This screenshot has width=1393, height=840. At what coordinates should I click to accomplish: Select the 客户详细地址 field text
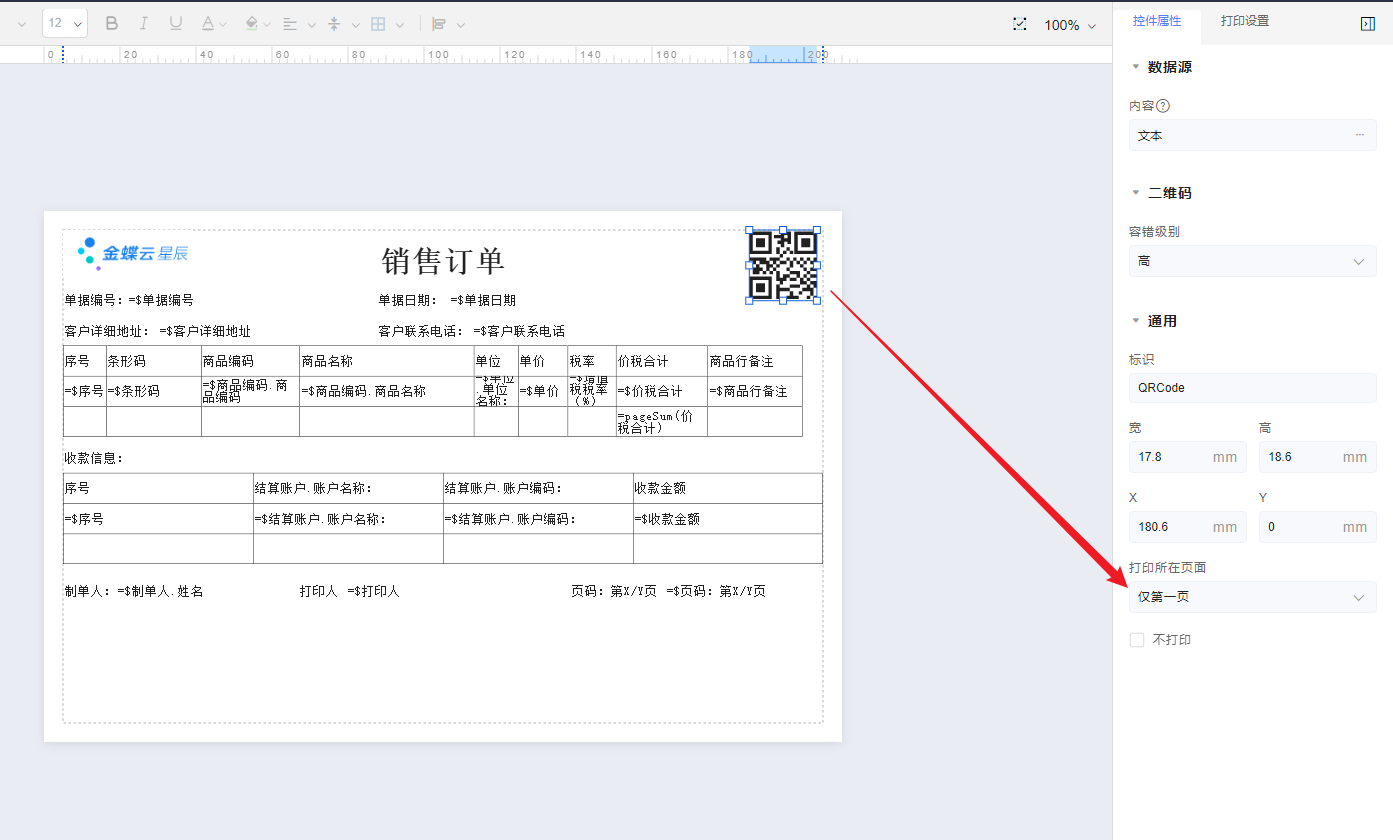point(158,331)
